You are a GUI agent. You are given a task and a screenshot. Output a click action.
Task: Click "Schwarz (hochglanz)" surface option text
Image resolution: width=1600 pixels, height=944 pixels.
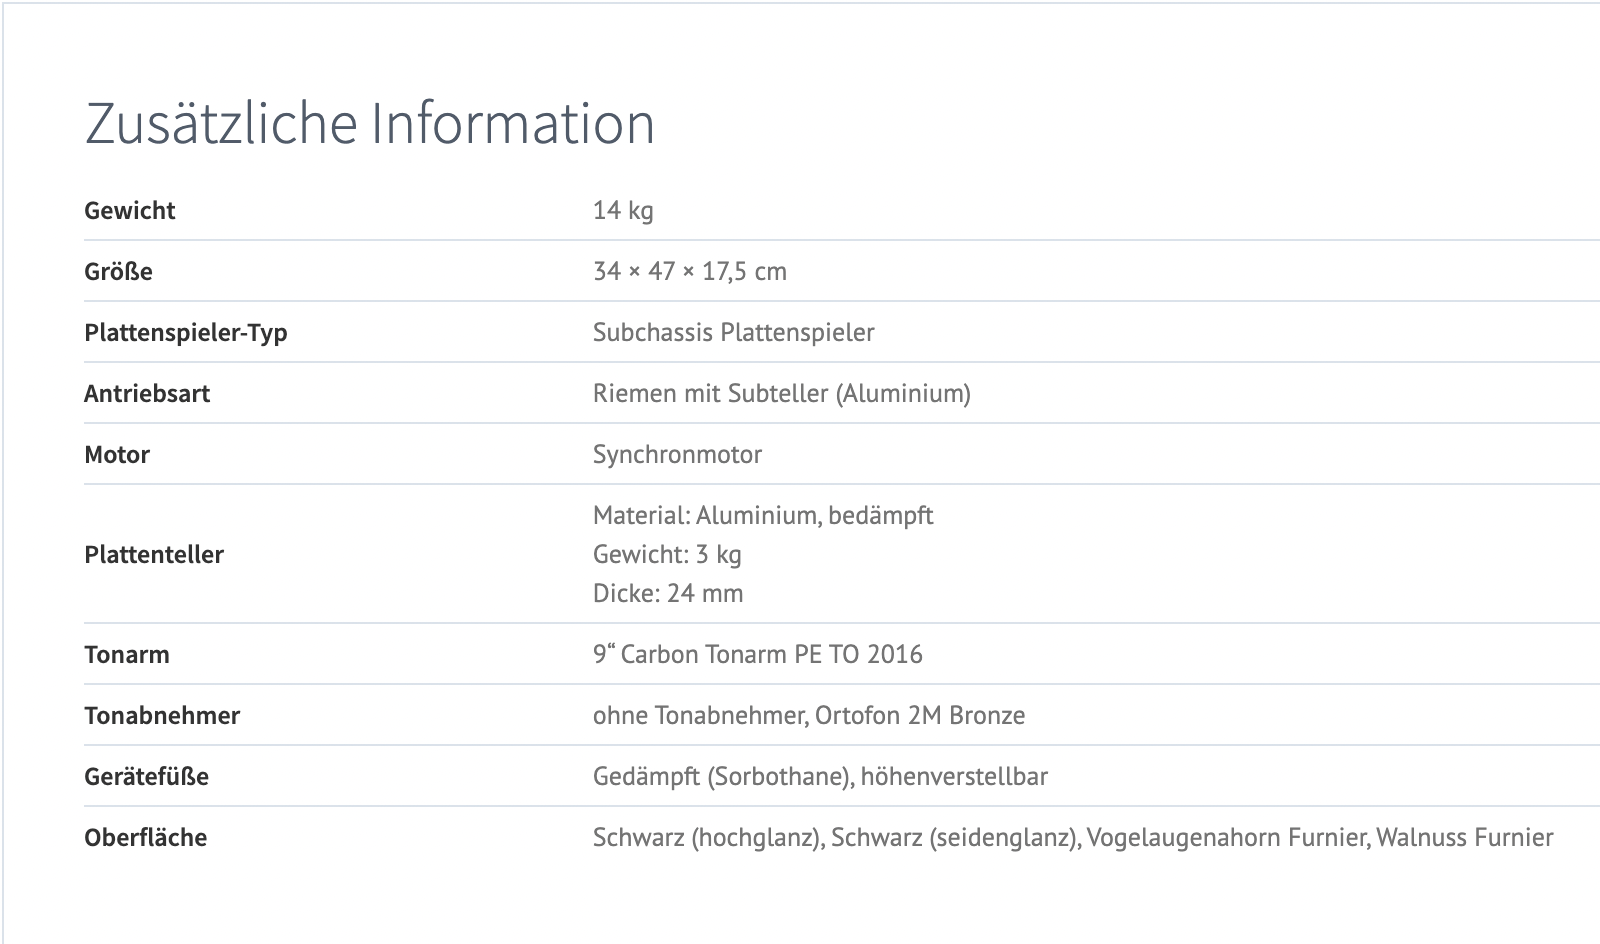pos(706,838)
